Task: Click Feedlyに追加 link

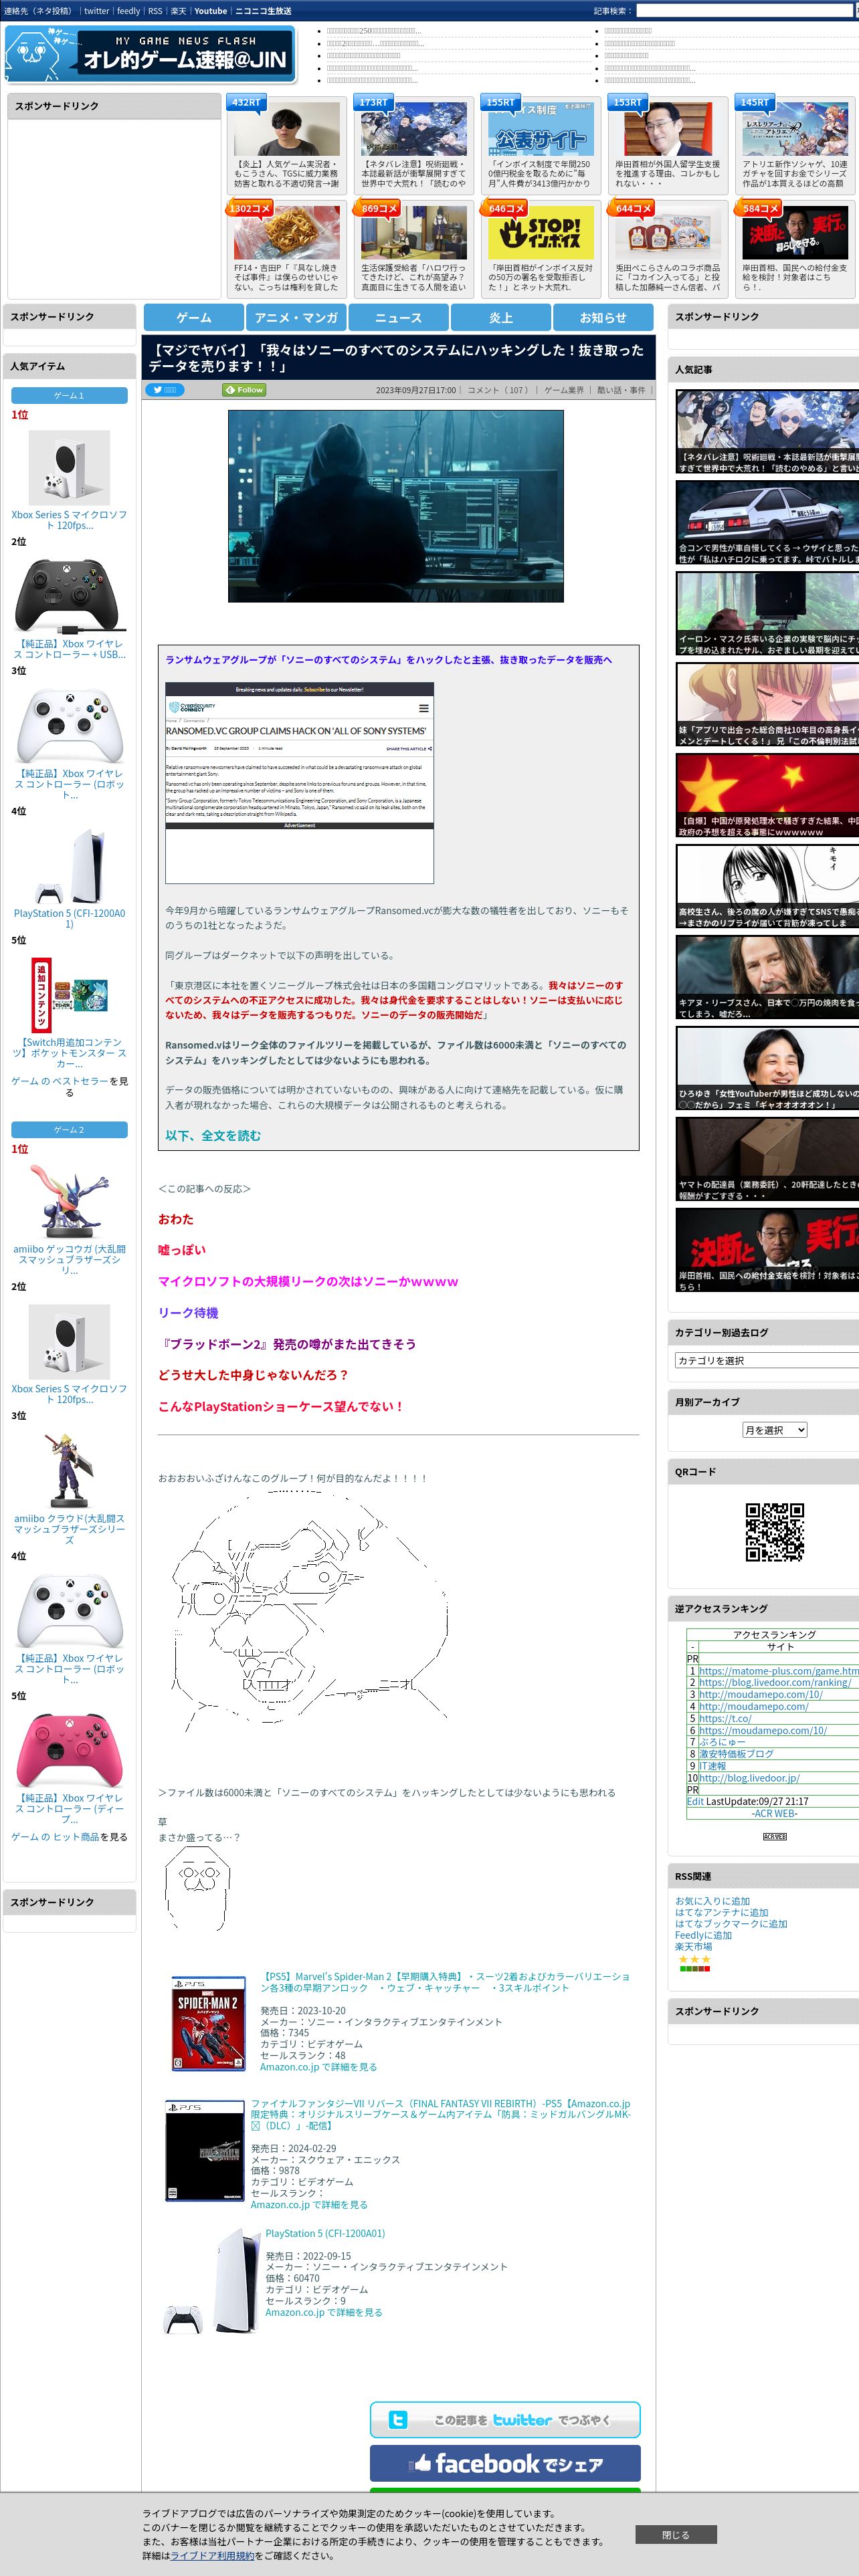Action: (703, 1935)
